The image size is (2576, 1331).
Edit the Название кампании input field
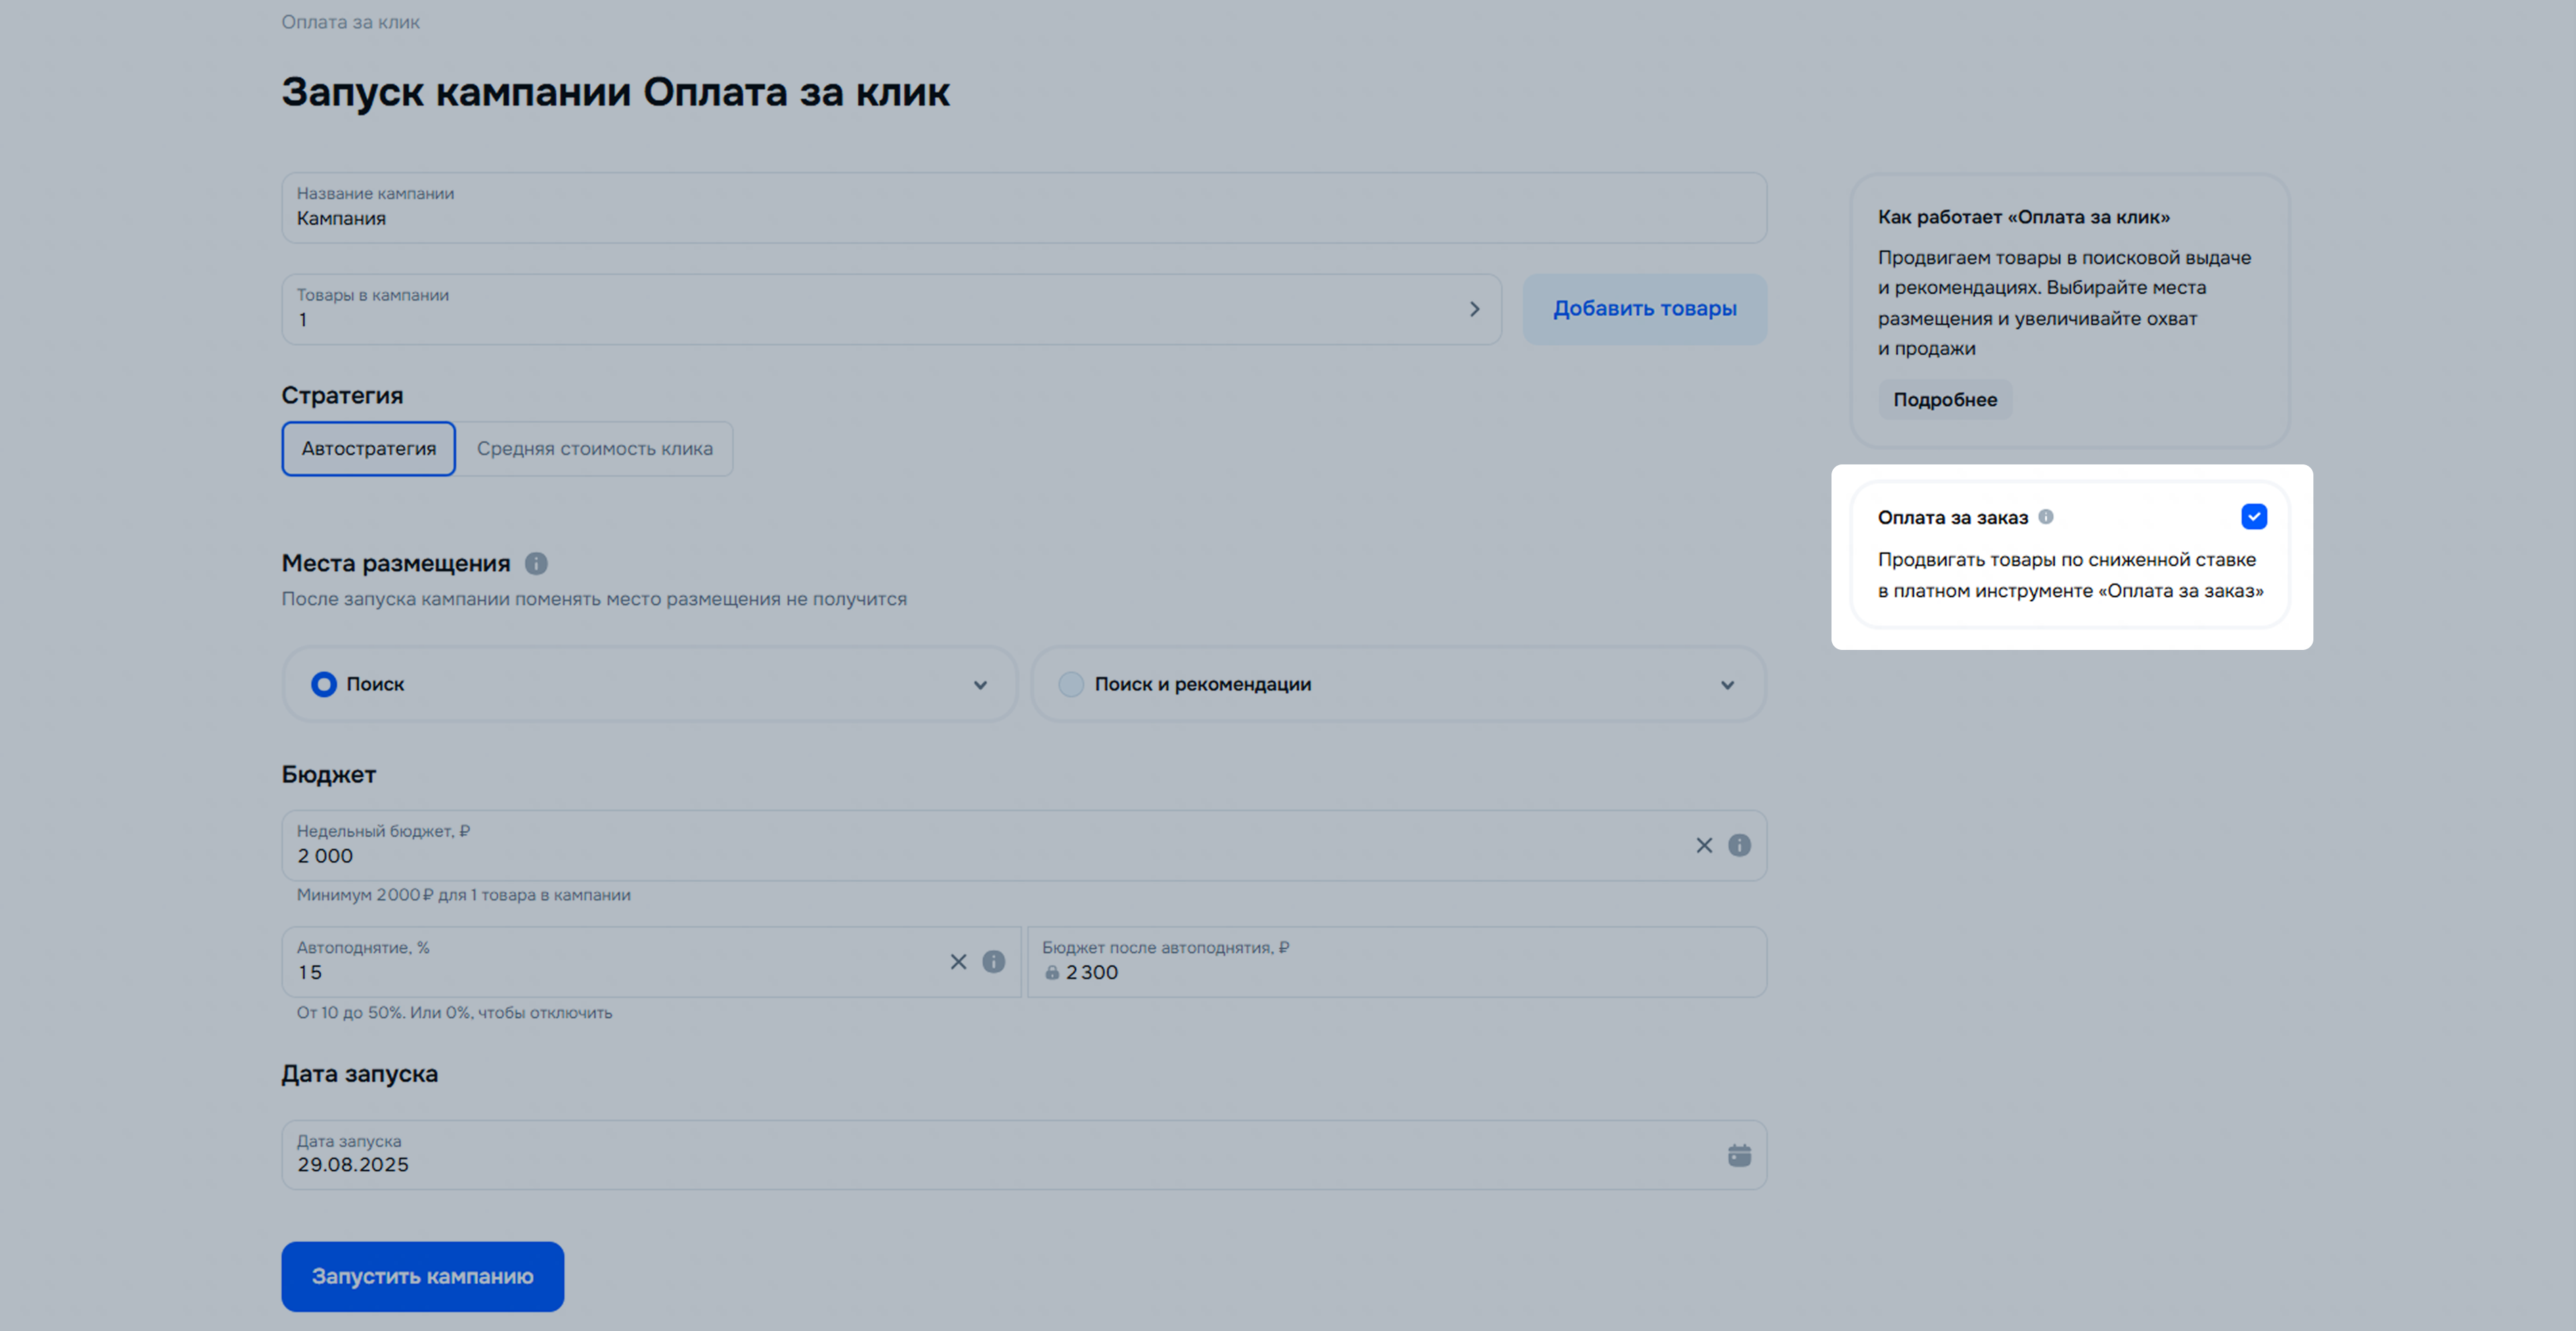click(1024, 208)
